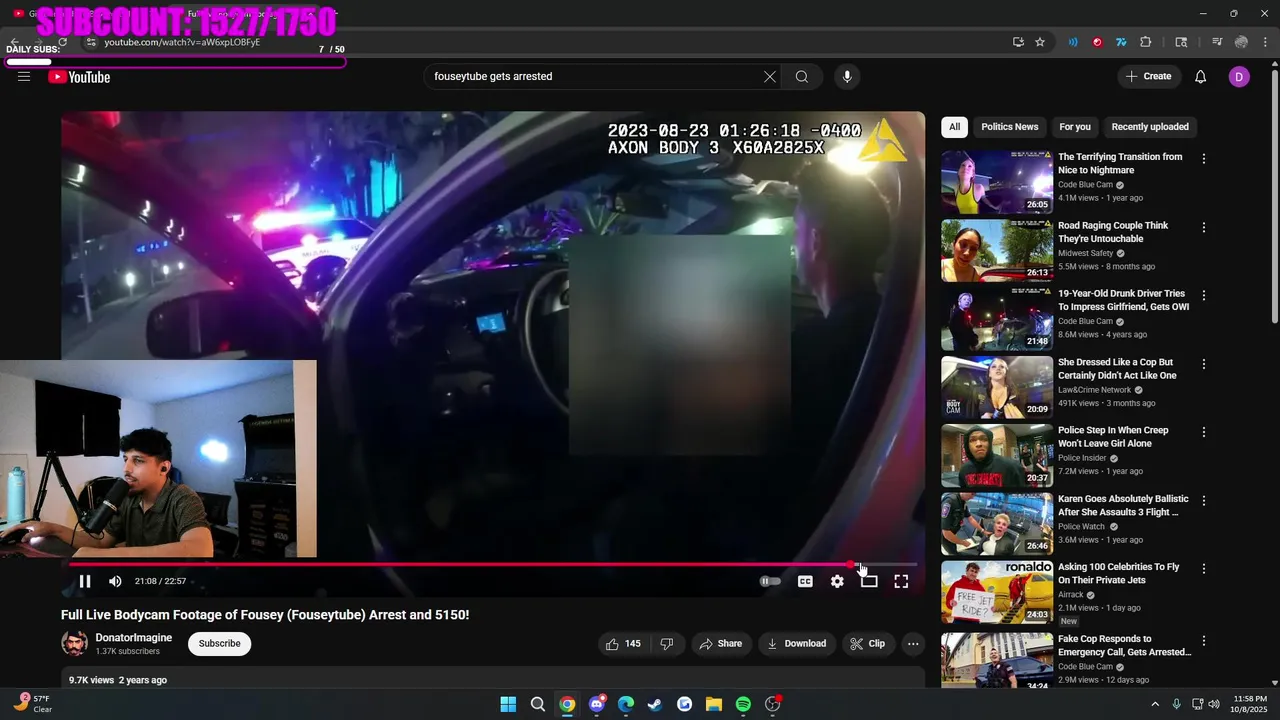Open the DonatorImagine channel name link

[134, 638]
